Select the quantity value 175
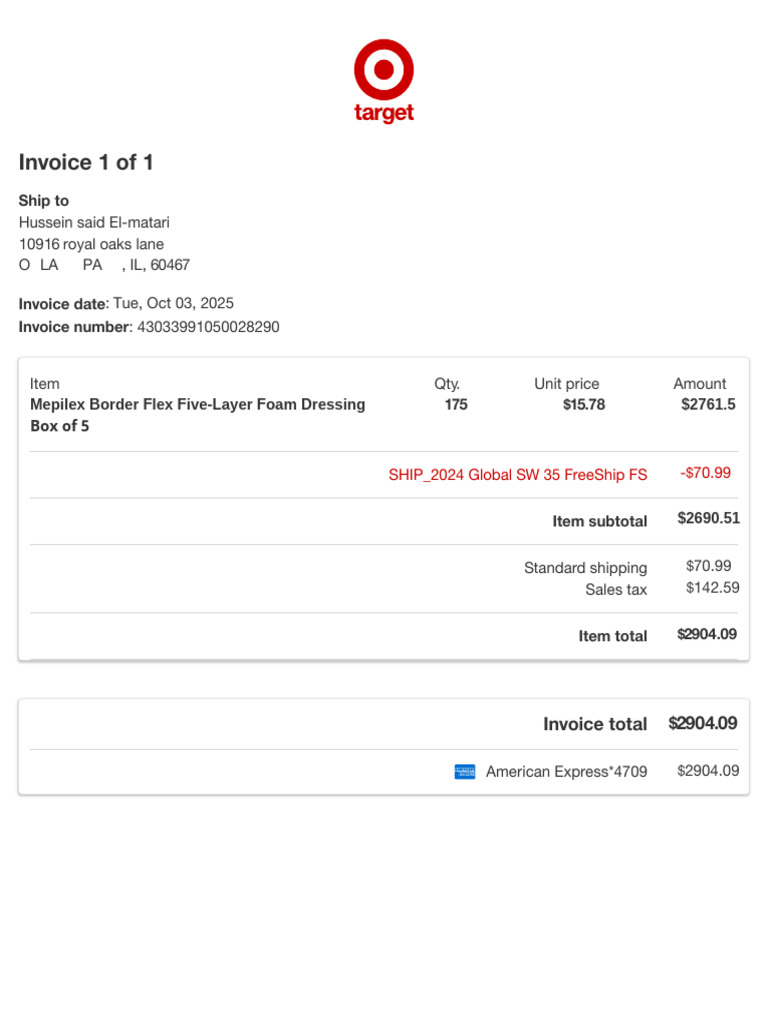This screenshot has height=1024, width=768. tap(456, 404)
